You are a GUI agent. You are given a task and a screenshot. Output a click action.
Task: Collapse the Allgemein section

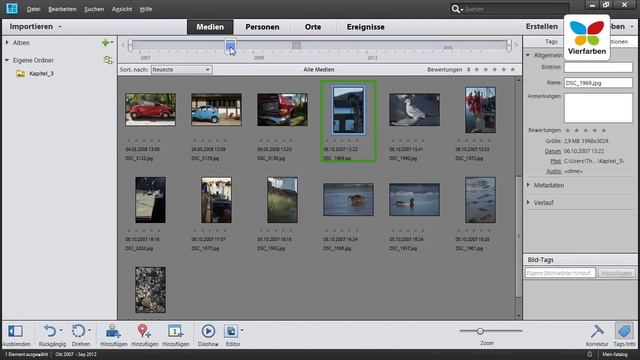coord(528,55)
